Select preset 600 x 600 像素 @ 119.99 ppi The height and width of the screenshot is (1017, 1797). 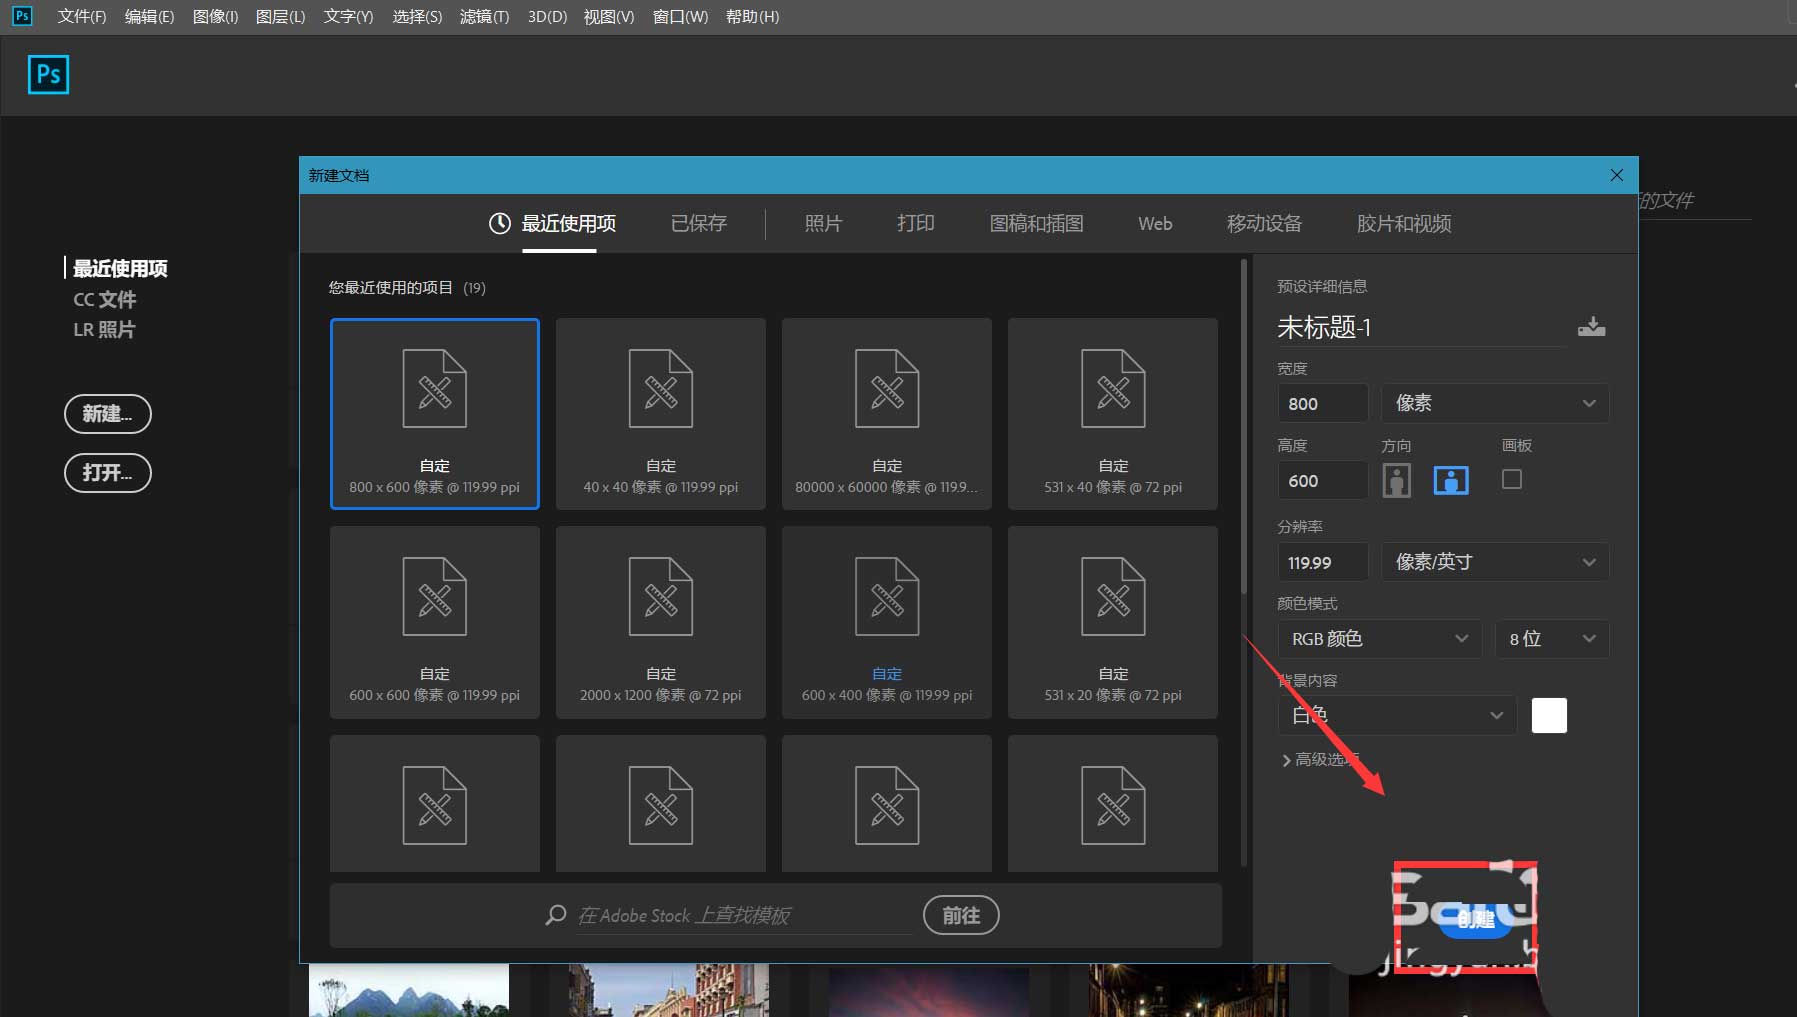pyautogui.click(x=435, y=622)
